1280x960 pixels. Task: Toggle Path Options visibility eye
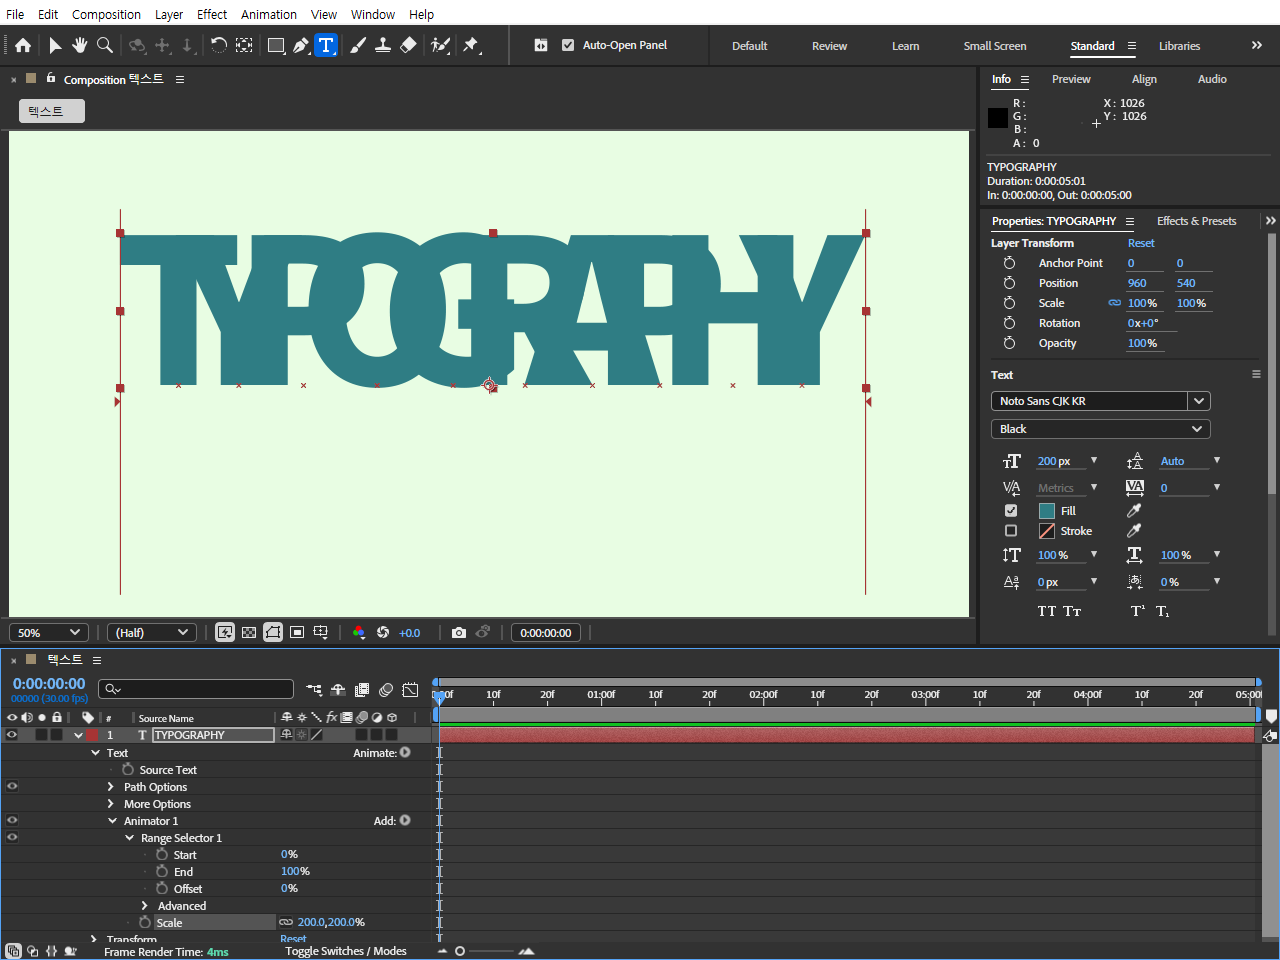pos(12,787)
